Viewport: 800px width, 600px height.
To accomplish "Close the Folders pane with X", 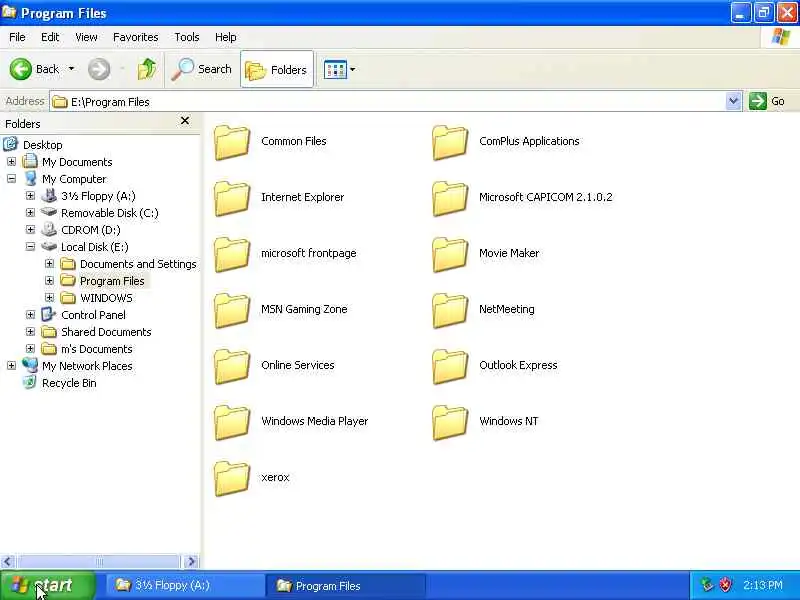I will [185, 120].
